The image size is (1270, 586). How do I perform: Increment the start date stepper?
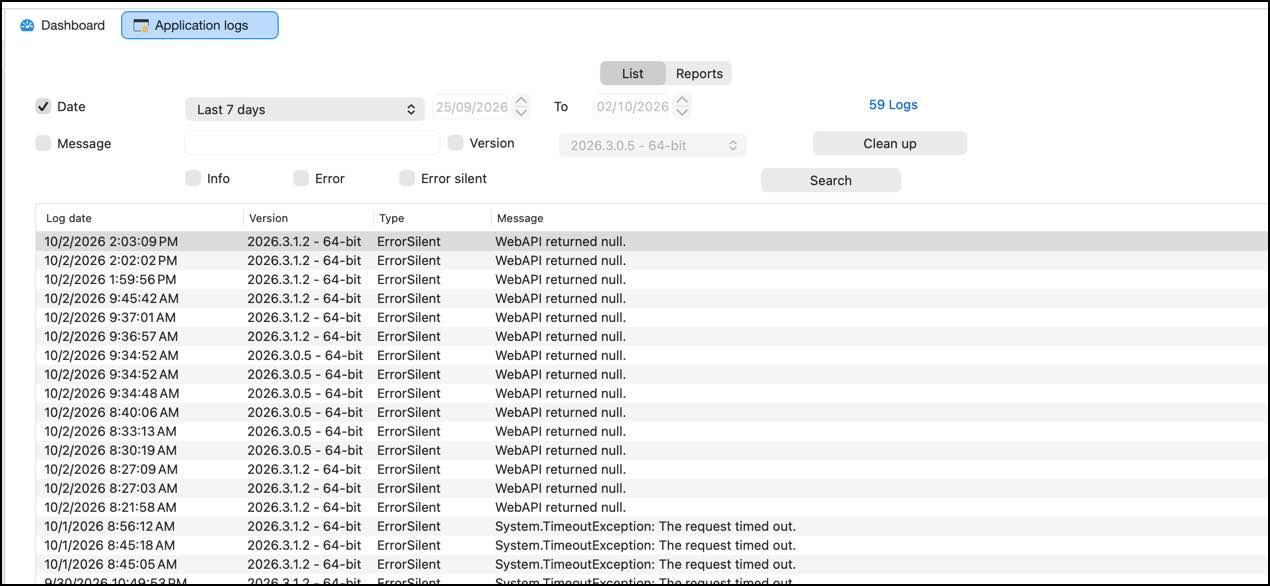(x=520, y=101)
